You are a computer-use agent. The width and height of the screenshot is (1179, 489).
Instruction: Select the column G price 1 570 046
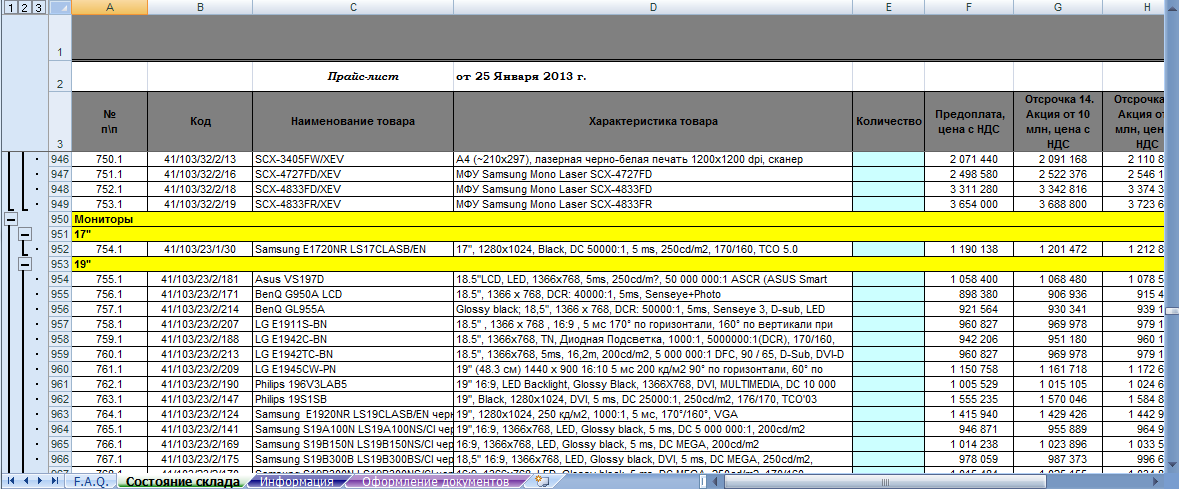click(x=1059, y=399)
